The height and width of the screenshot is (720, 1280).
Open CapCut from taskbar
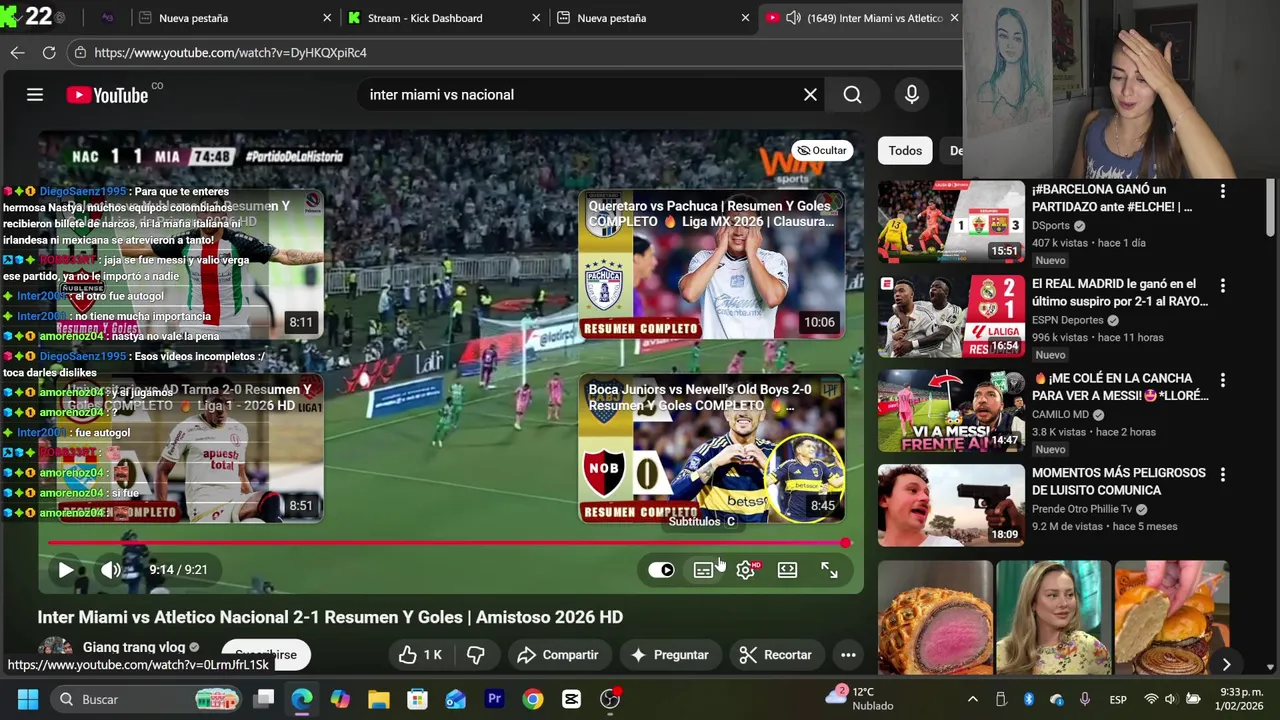pos(571,699)
